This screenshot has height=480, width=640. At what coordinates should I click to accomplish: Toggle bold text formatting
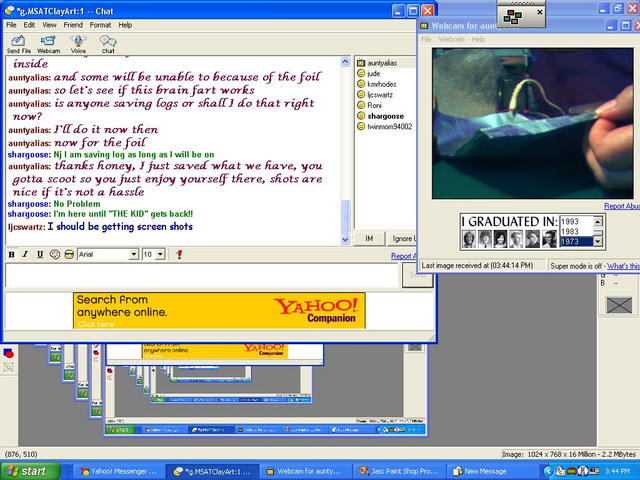coord(11,254)
